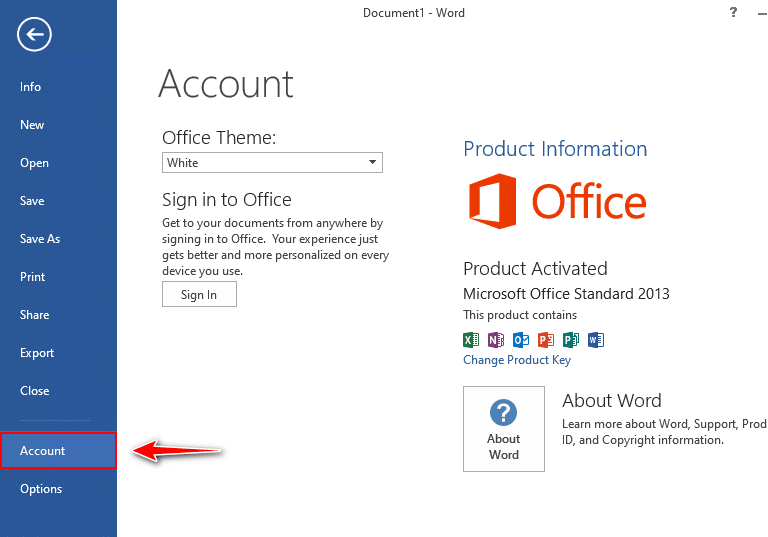Open the help question mark in title bar

[x=733, y=12]
